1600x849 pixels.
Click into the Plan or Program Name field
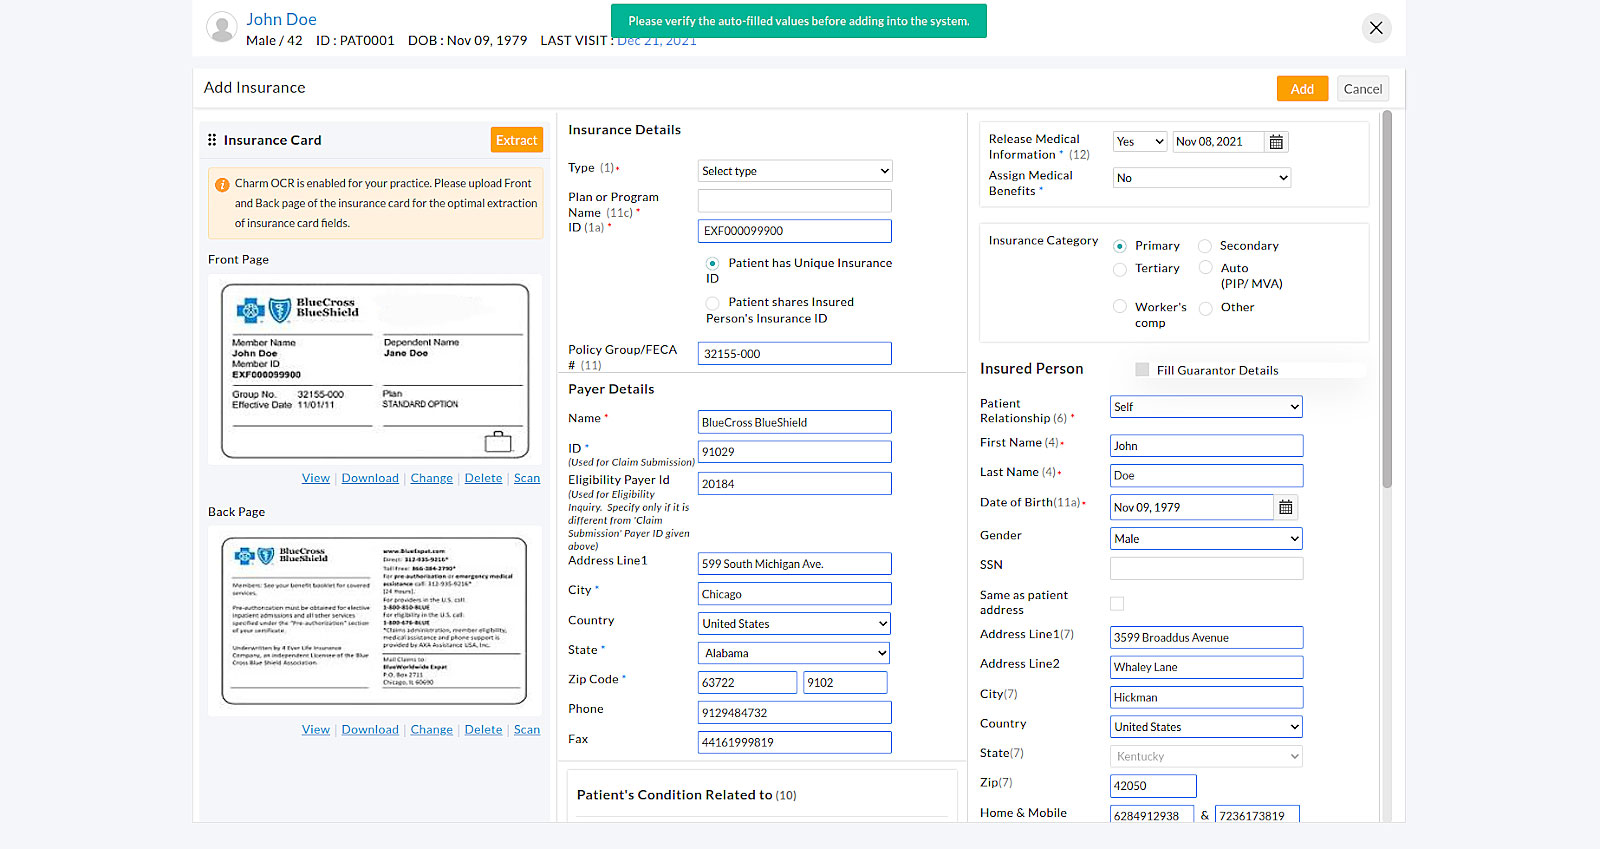click(794, 201)
